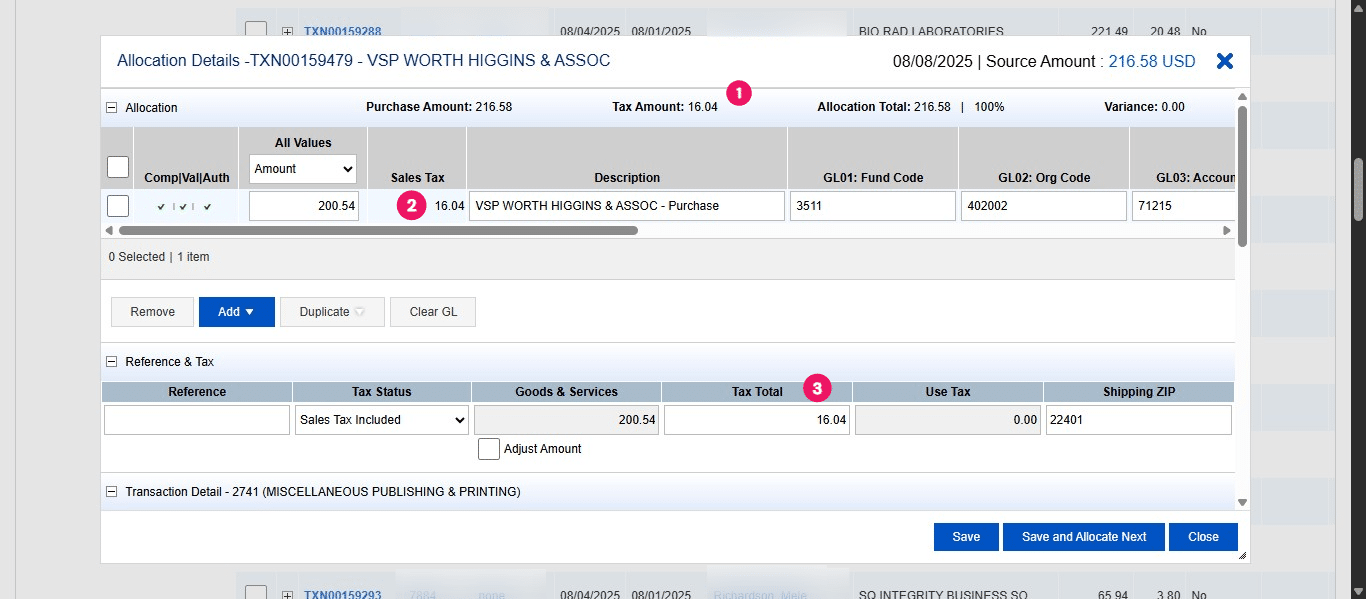This screenshot has width=1366, height=599.
Task: Open the Amount dropdown under All Values
Action: pos(302,169)
